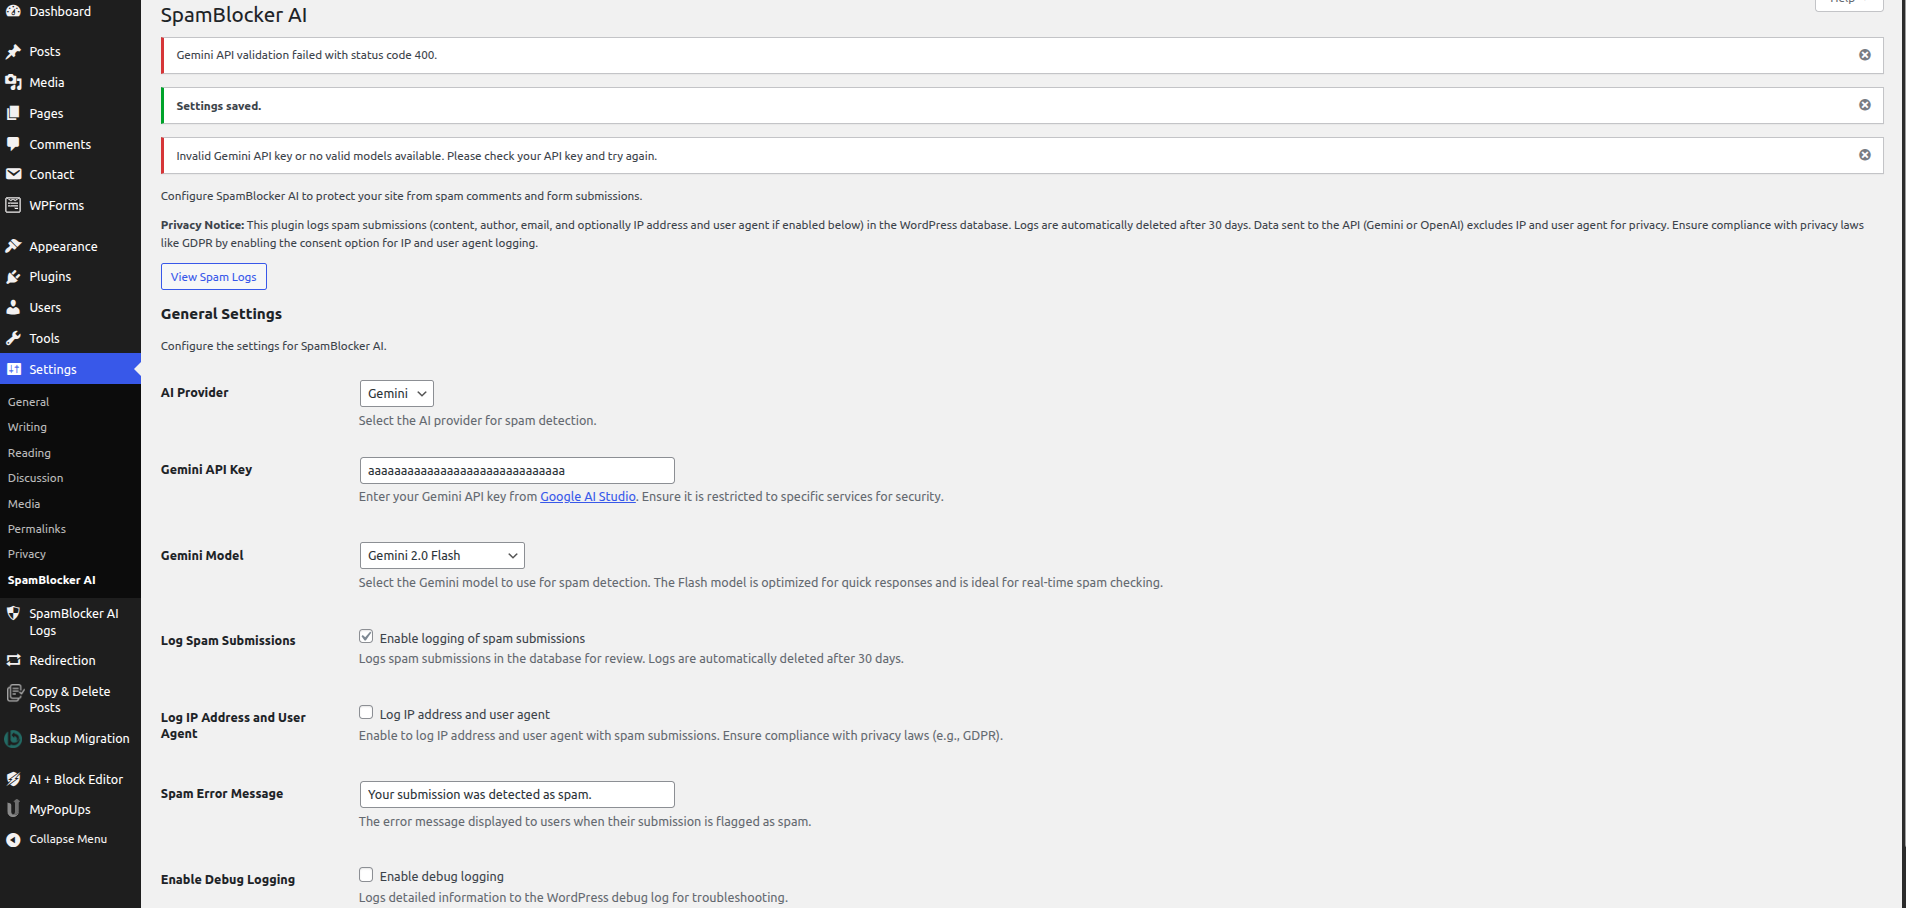The image size is (1906, 908).
Task: Open the AI Provider dropdown
Action: [x=396, y=394]
